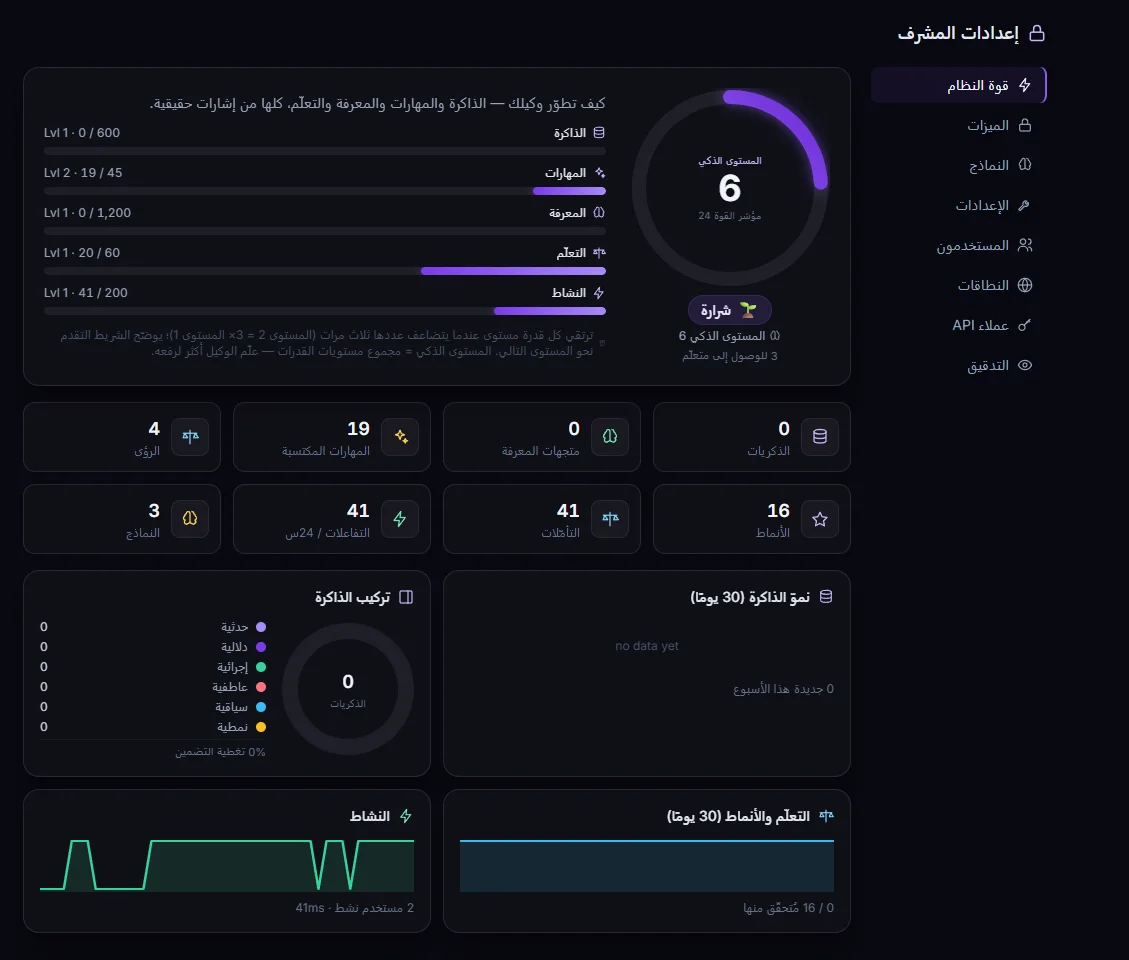Open the التدقيق sidebar section
Screen dimensions: 1129x960
pos(958,365)
